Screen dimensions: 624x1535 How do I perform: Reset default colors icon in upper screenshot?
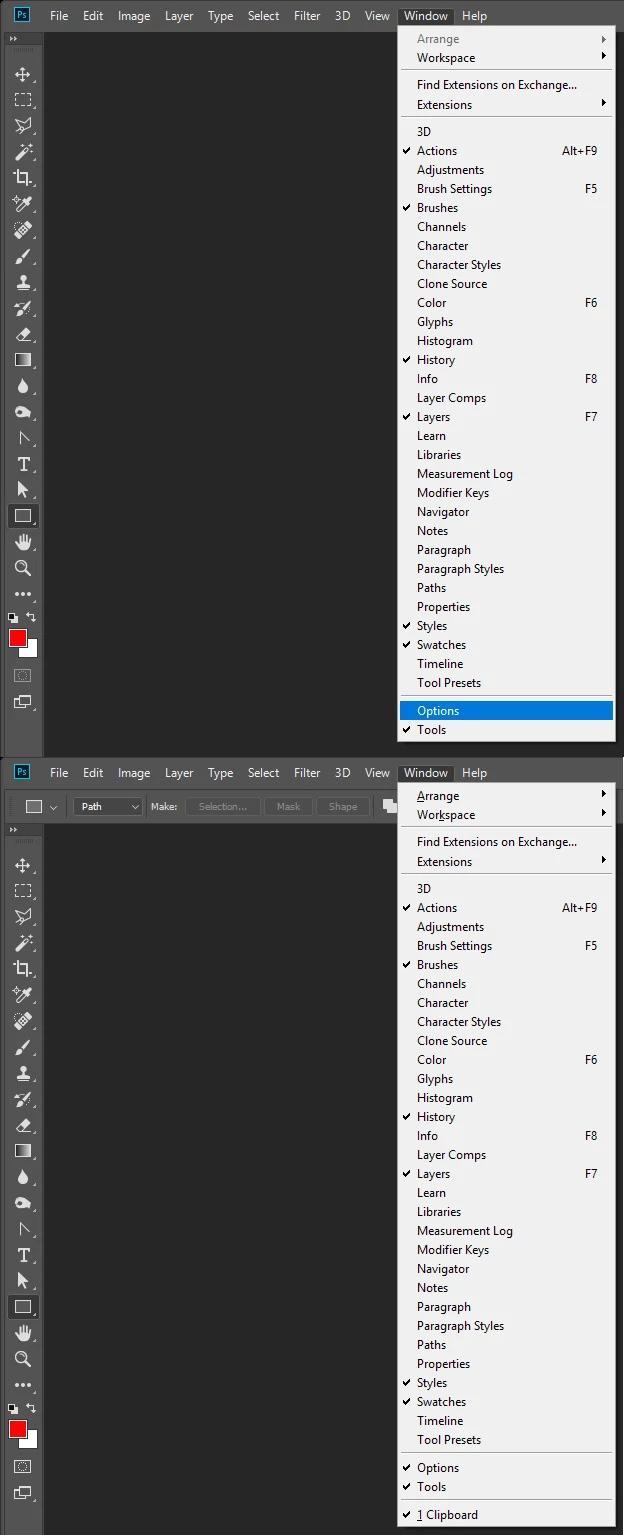(x=13, y=619)
